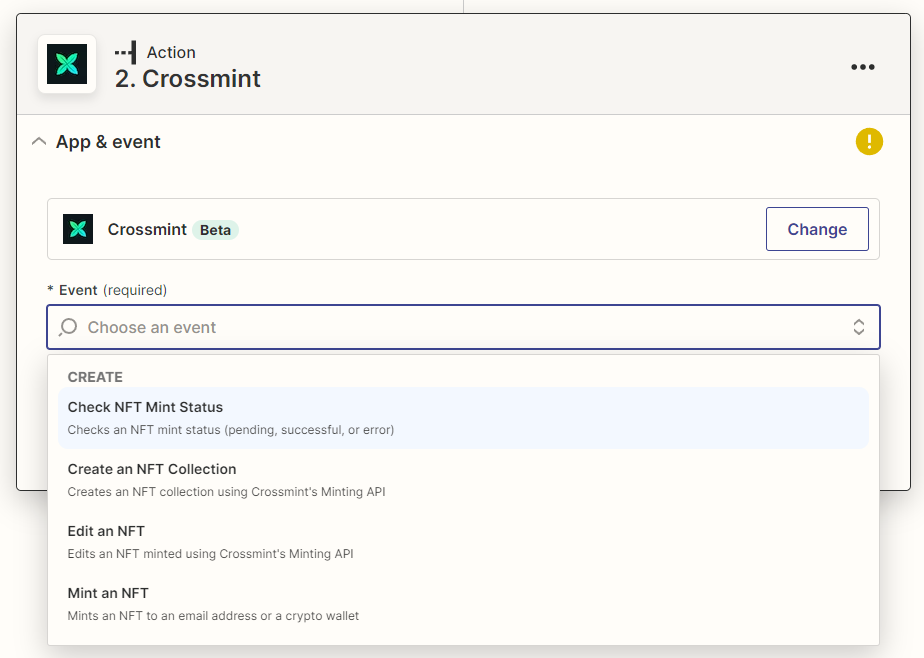924x658 pixels.
Task: Select the Create an NFT Collection event
Action: (x=463, y=480)
